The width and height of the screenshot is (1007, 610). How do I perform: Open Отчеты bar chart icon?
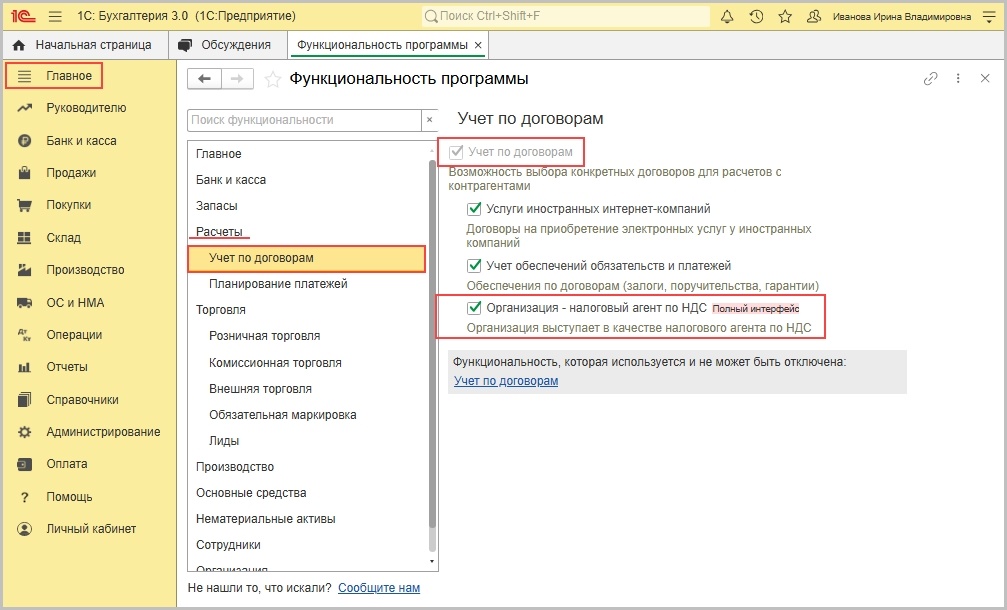[x=24, y=367]
